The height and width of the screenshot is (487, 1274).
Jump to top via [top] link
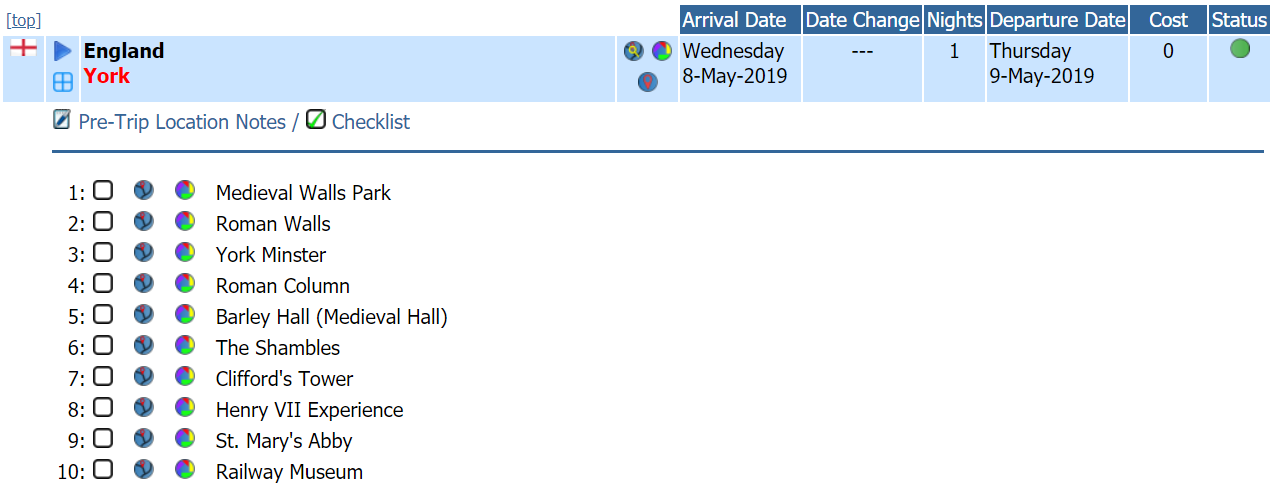click(x=24, y=20)
